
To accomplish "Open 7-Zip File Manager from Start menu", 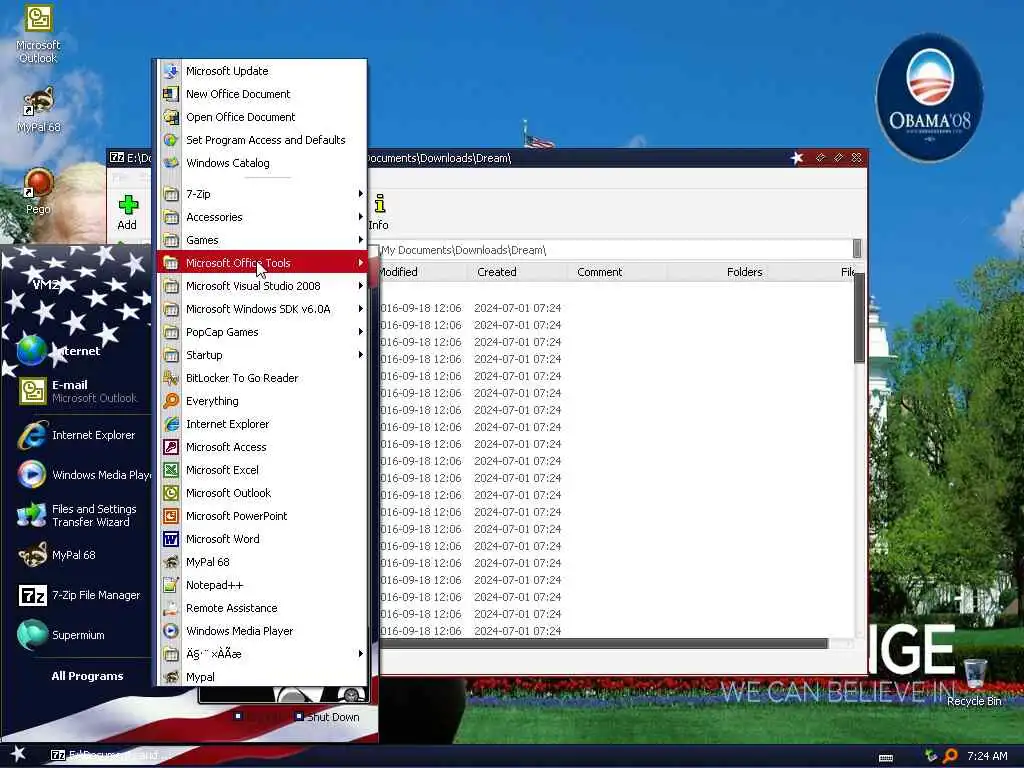I will click(80, 595).
